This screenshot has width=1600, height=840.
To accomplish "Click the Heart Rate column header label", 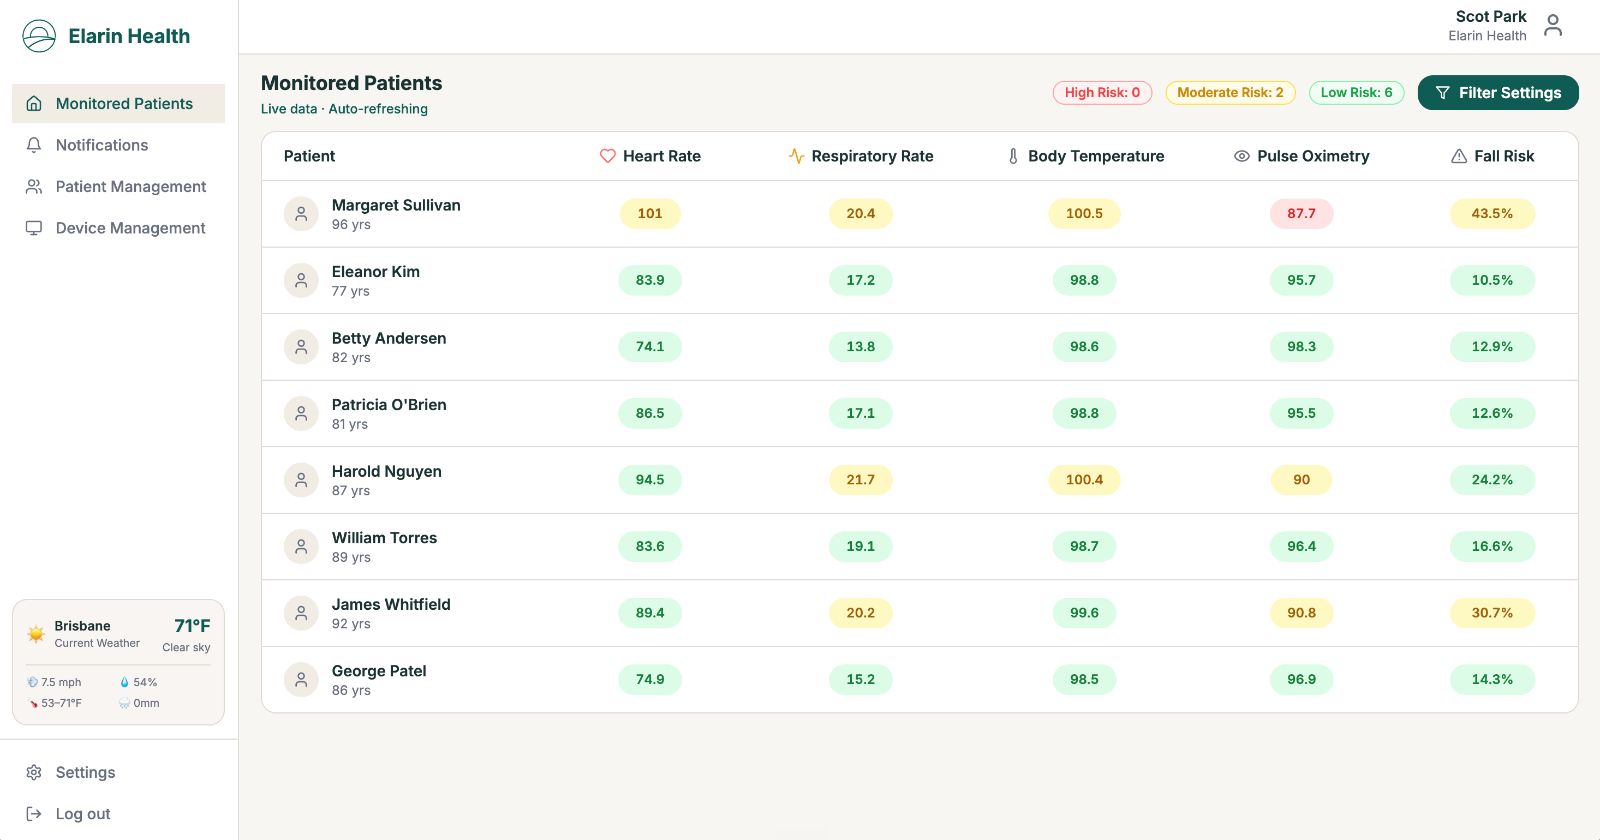I will coord(661,156).
